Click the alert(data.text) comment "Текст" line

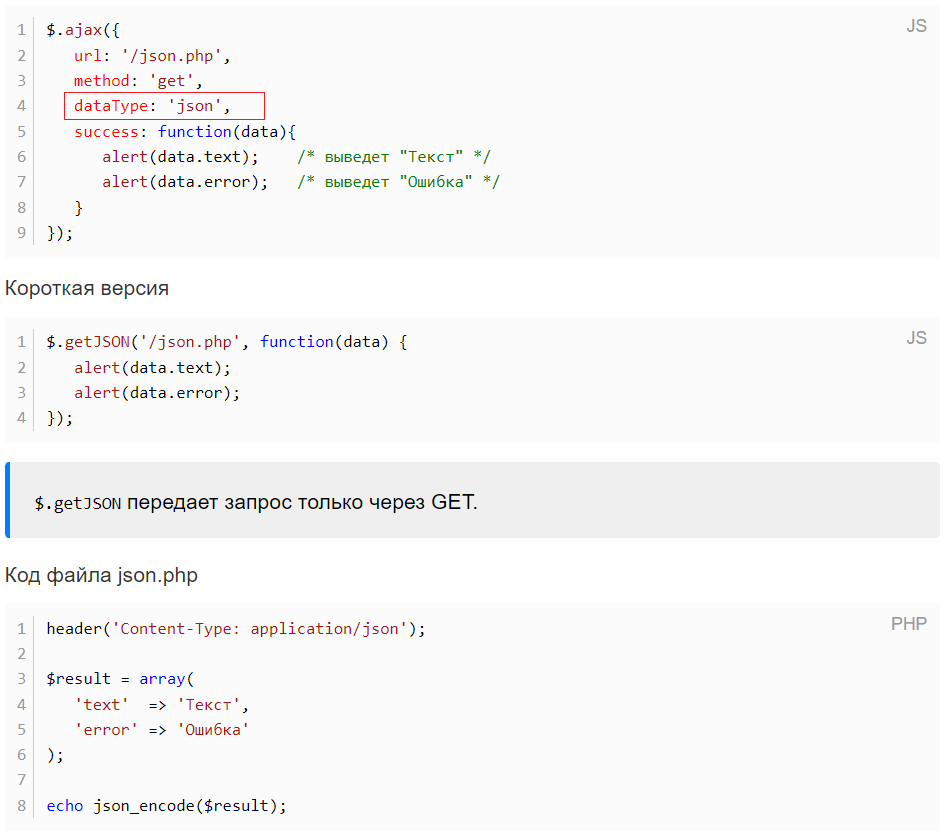296,157
